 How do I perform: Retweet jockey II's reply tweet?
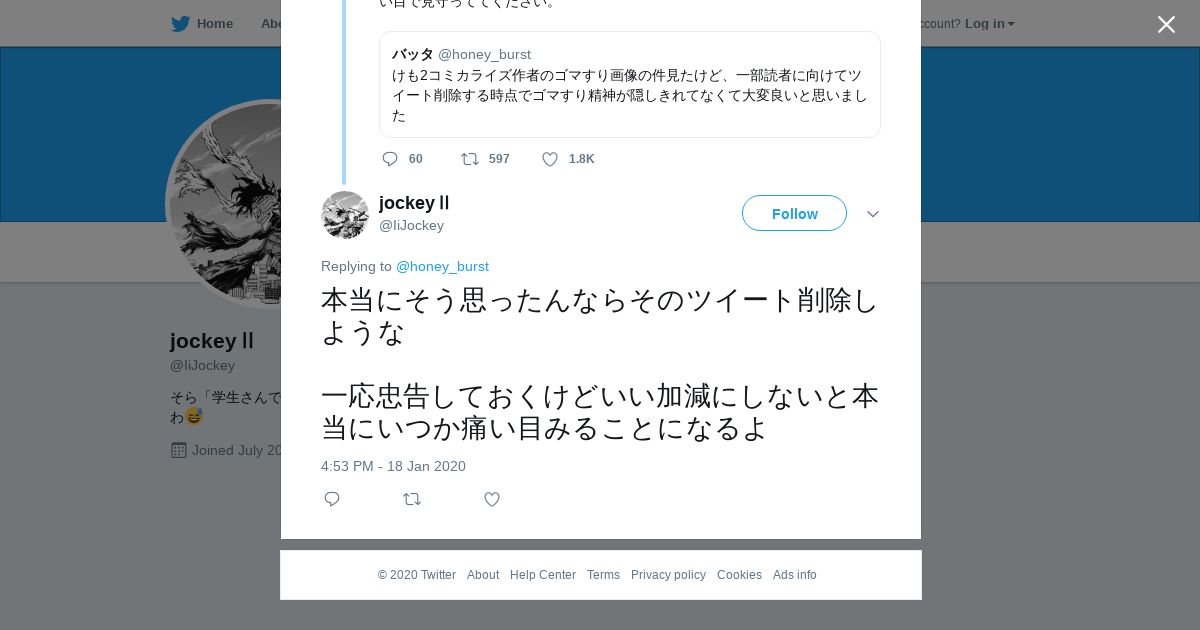click(412, 499)
